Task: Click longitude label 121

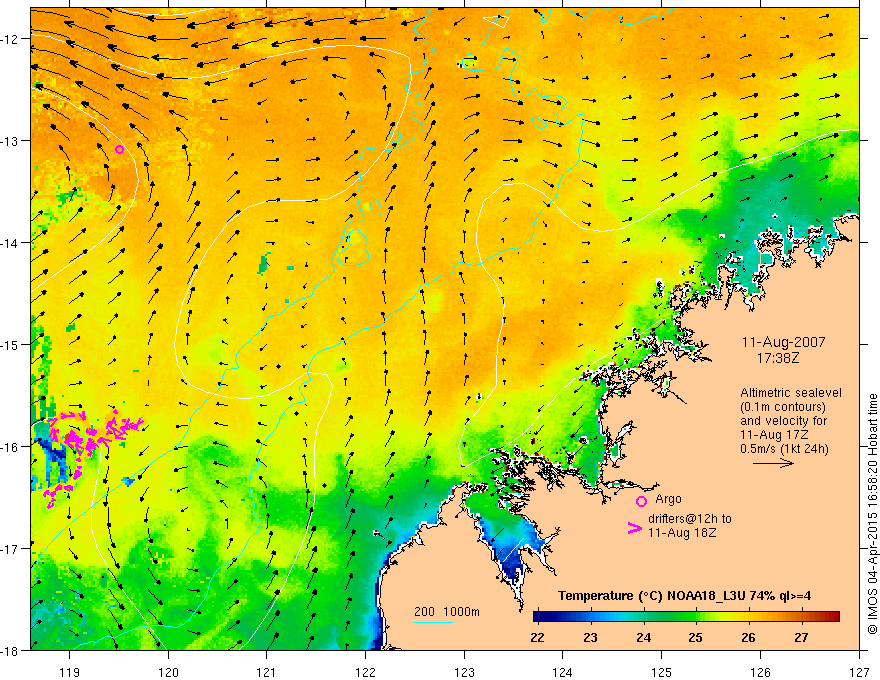Action: point(267,672)
